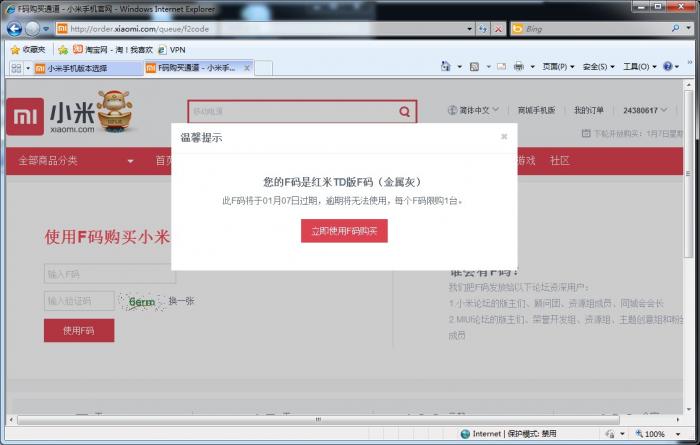Click the Print icon
This screenshot has height=445, width=700.
pos(519,67)
